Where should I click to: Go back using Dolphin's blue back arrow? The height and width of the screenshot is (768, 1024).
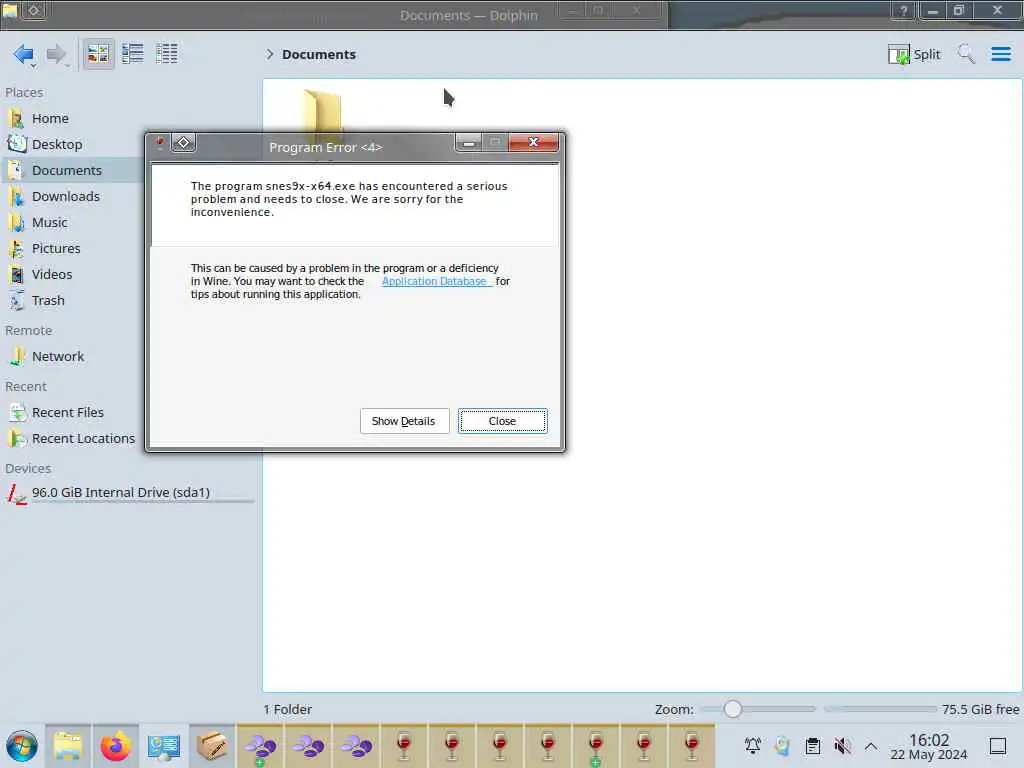point(24,54)
